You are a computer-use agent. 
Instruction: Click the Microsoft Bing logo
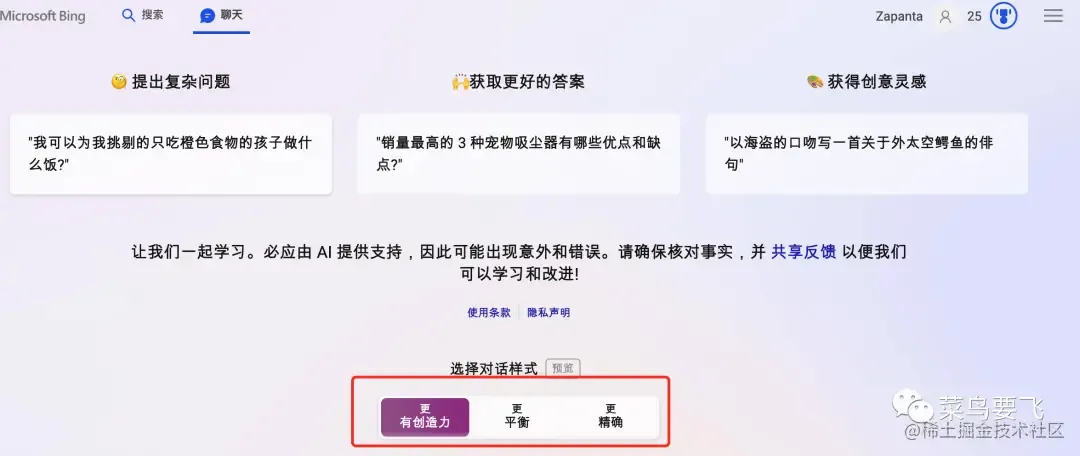point(43,16)
